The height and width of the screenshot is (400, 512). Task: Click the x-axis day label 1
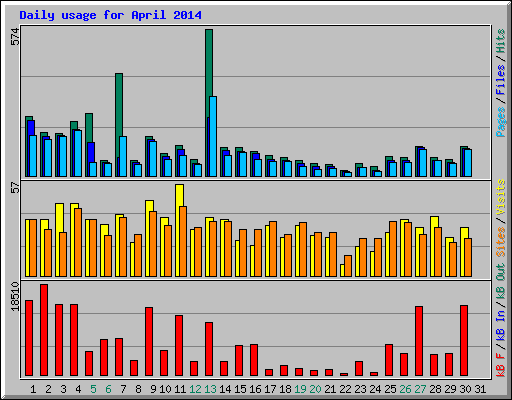[x=33, y=389]
